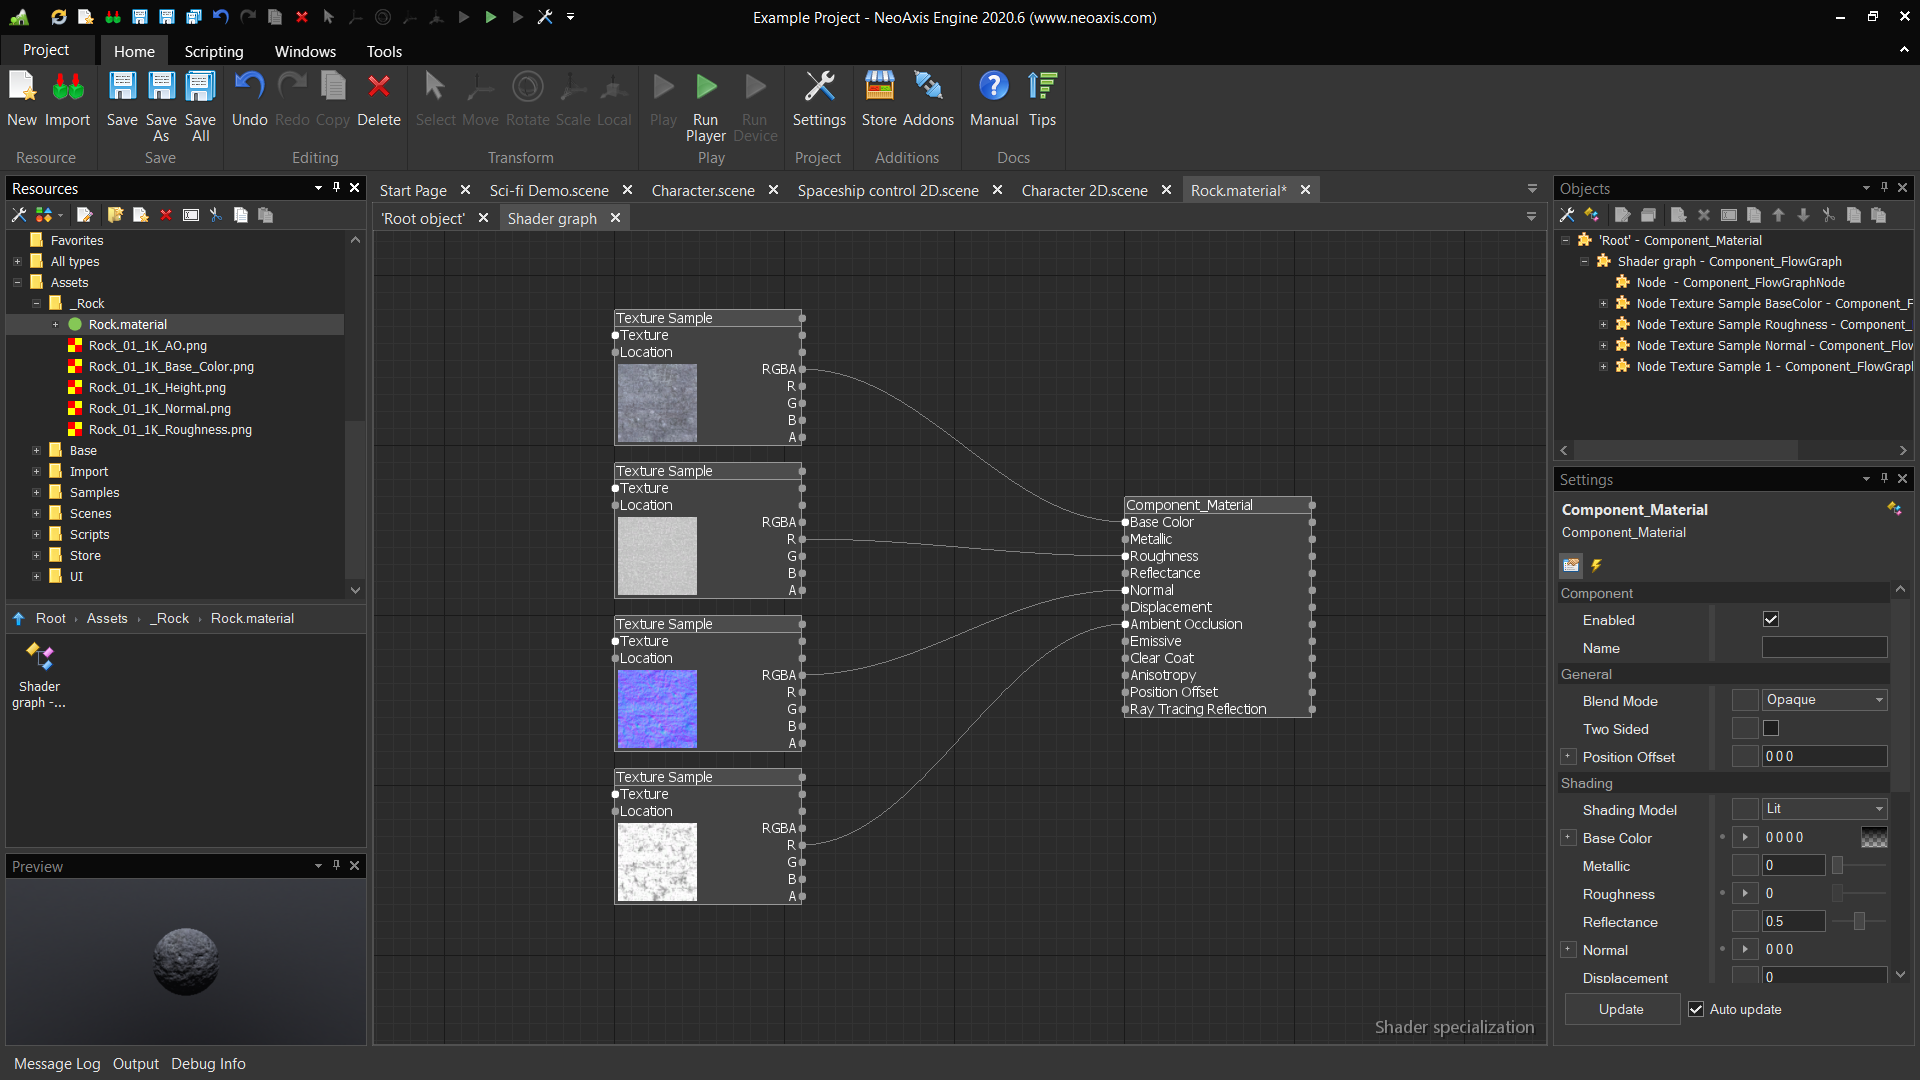Open the Addons icon in ribbon

tap(928, 87)
